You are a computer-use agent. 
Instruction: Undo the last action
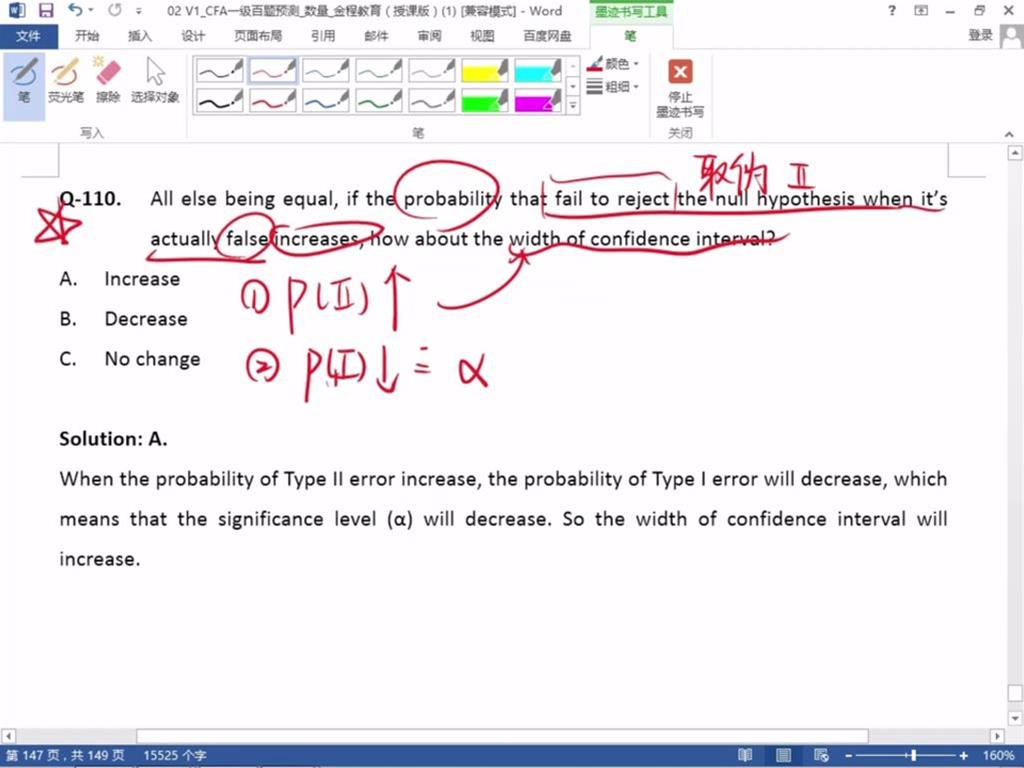tap(75, 10)
